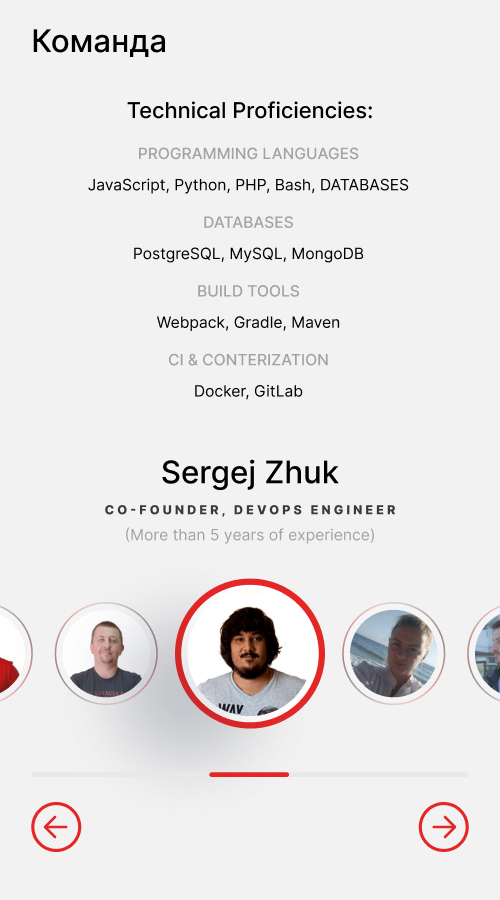
Task: Click the CO-FOUNDER, DEVOPS ENGINEER title
Action: [x=251, y=510]
